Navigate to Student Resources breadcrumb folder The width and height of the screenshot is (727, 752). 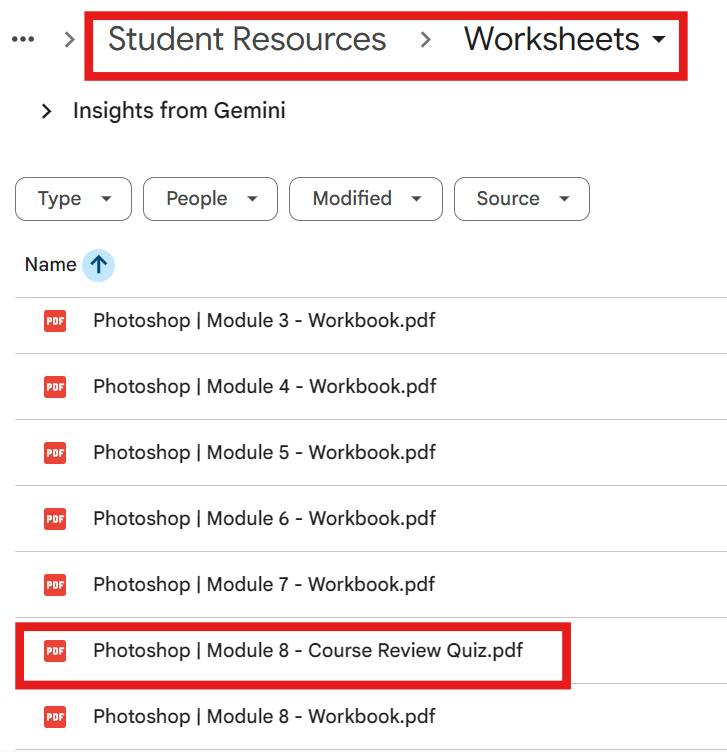tap(247, 40)
